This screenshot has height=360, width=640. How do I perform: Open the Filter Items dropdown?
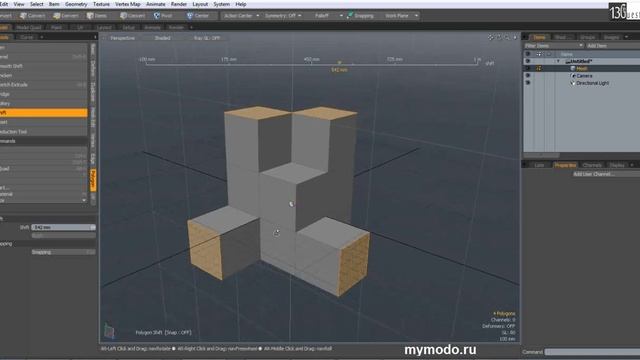[x=553, y=46]
